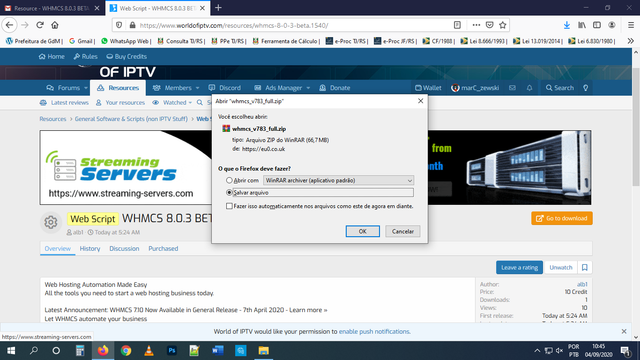Open 'Latest reviews' sub-navigation link

64,102
